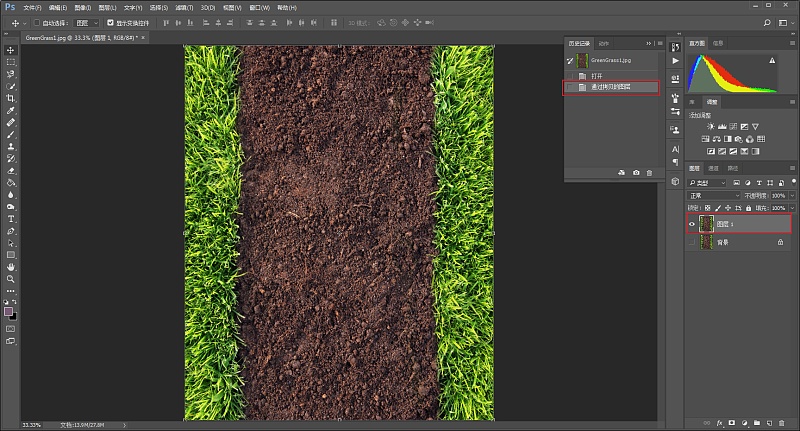Toggle the 自动选择 checkbox
Image resolution: width=800 pixels, height=431 pixels.
[37, 22]
